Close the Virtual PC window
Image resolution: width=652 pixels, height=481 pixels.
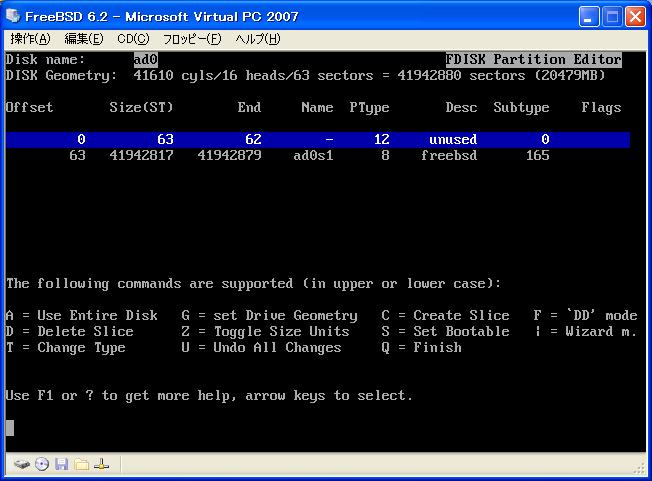pyautogui.click(x=635, y=17)
